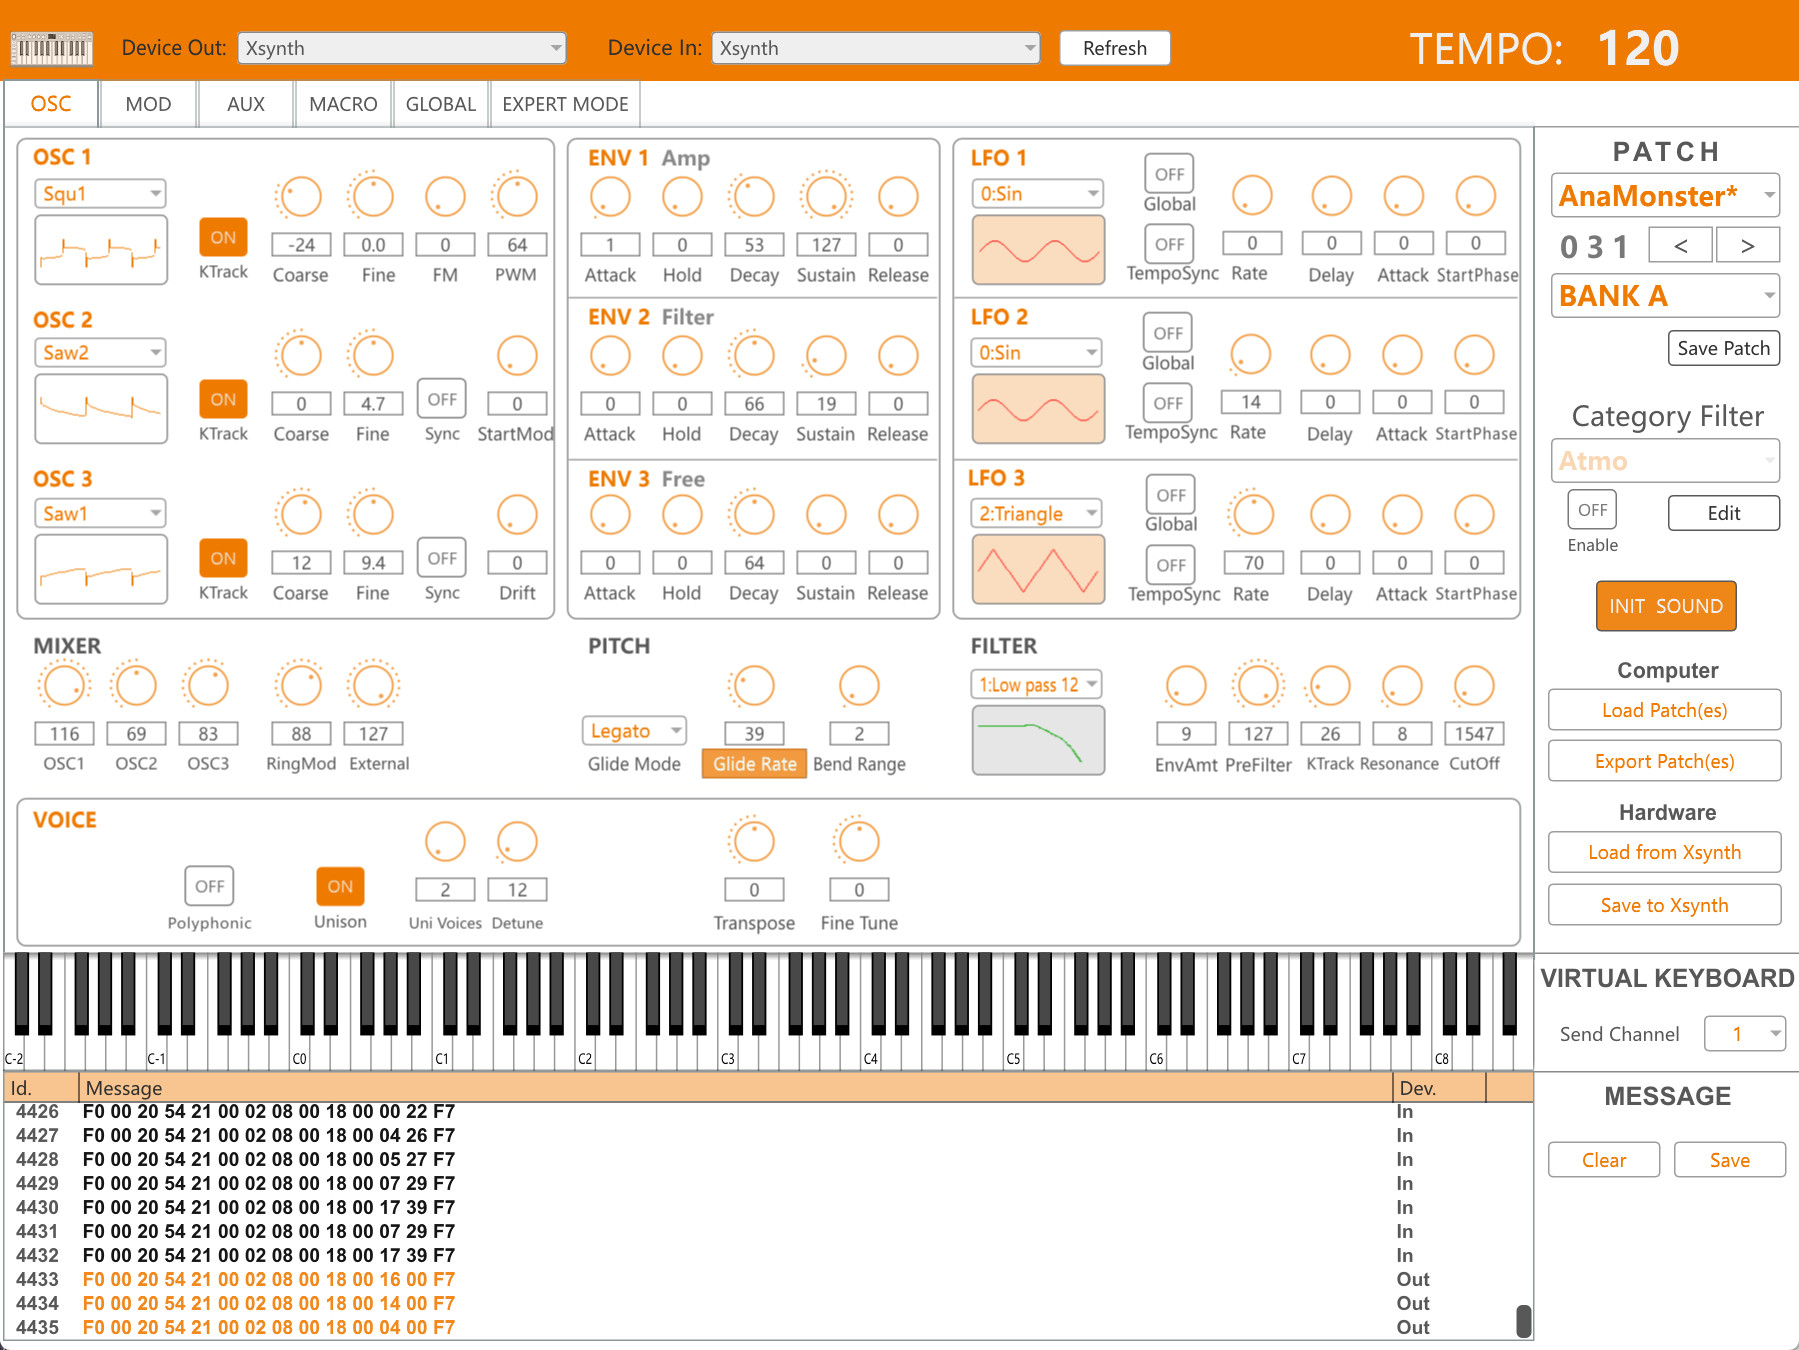Click the Filter Resonance knob
This screenshot has height=1350, width=1799.
[1402, 686]
